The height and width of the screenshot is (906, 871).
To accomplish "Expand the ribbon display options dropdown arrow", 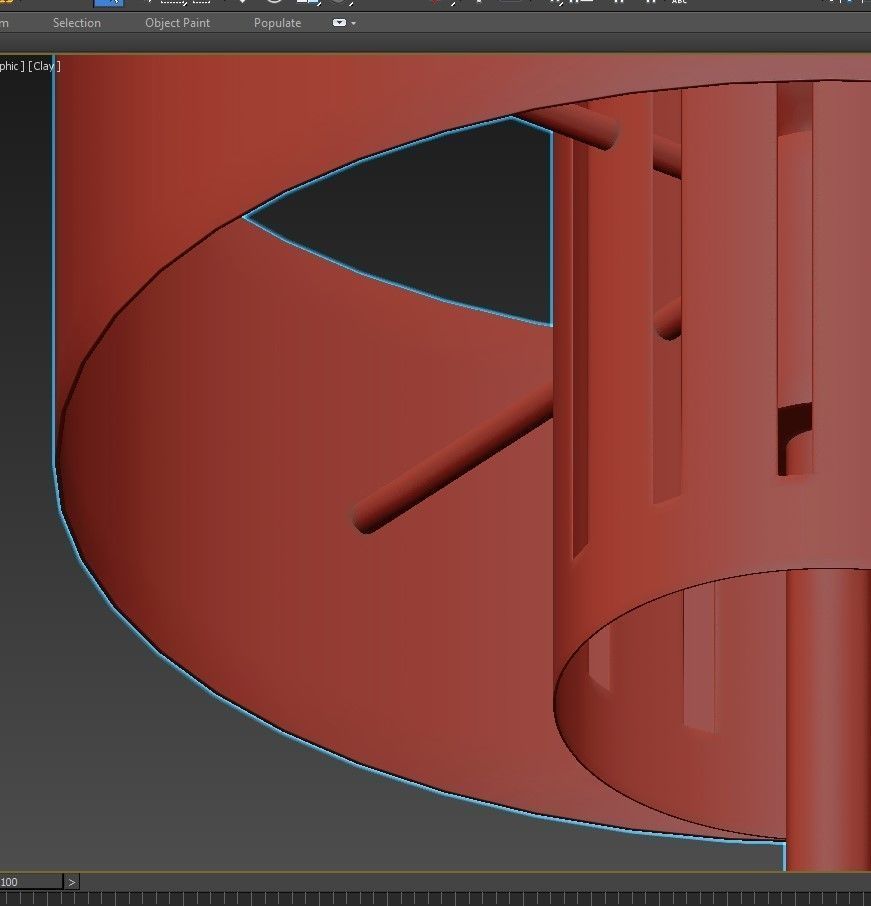I will 353,23.
